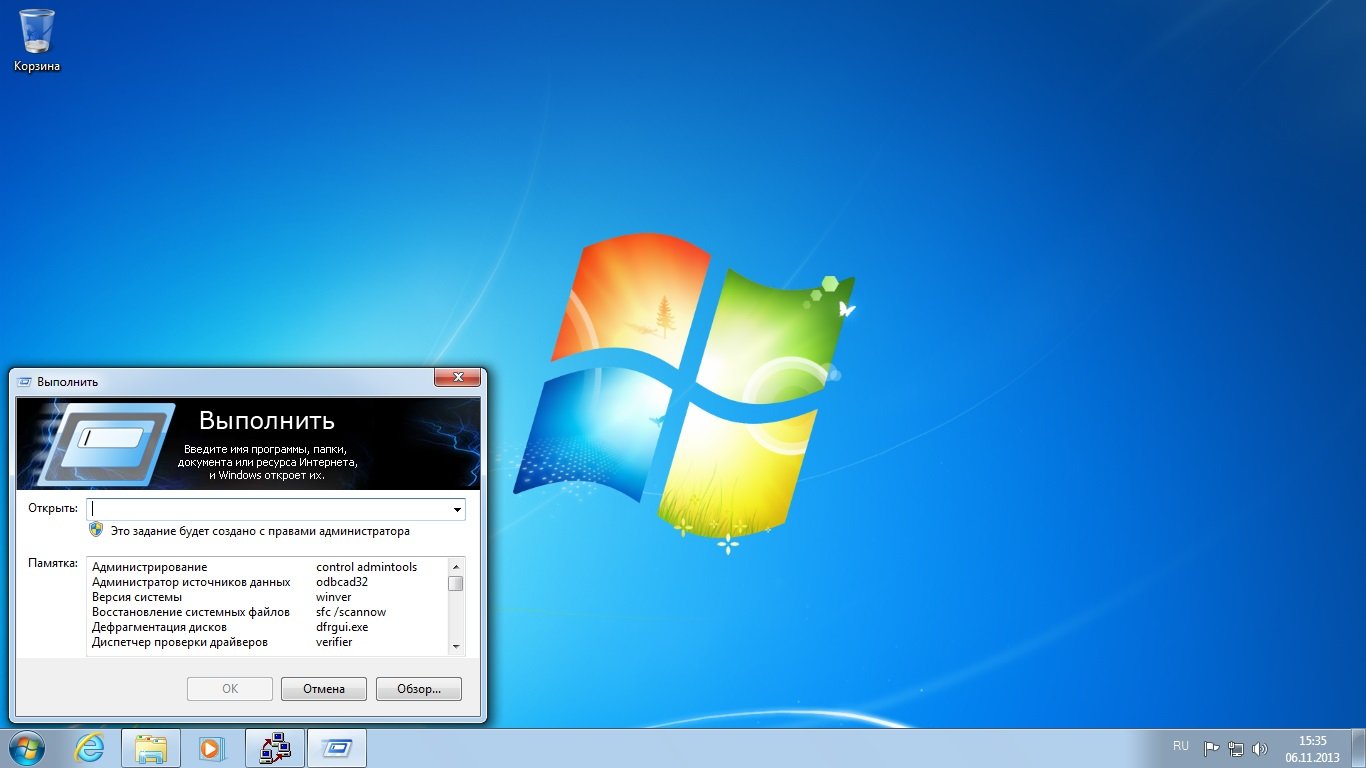Image resolution: width=1366 pixels, height=768 pixels.
Task: Select the Дефрагментация дисков row
Action: (267, 627)
